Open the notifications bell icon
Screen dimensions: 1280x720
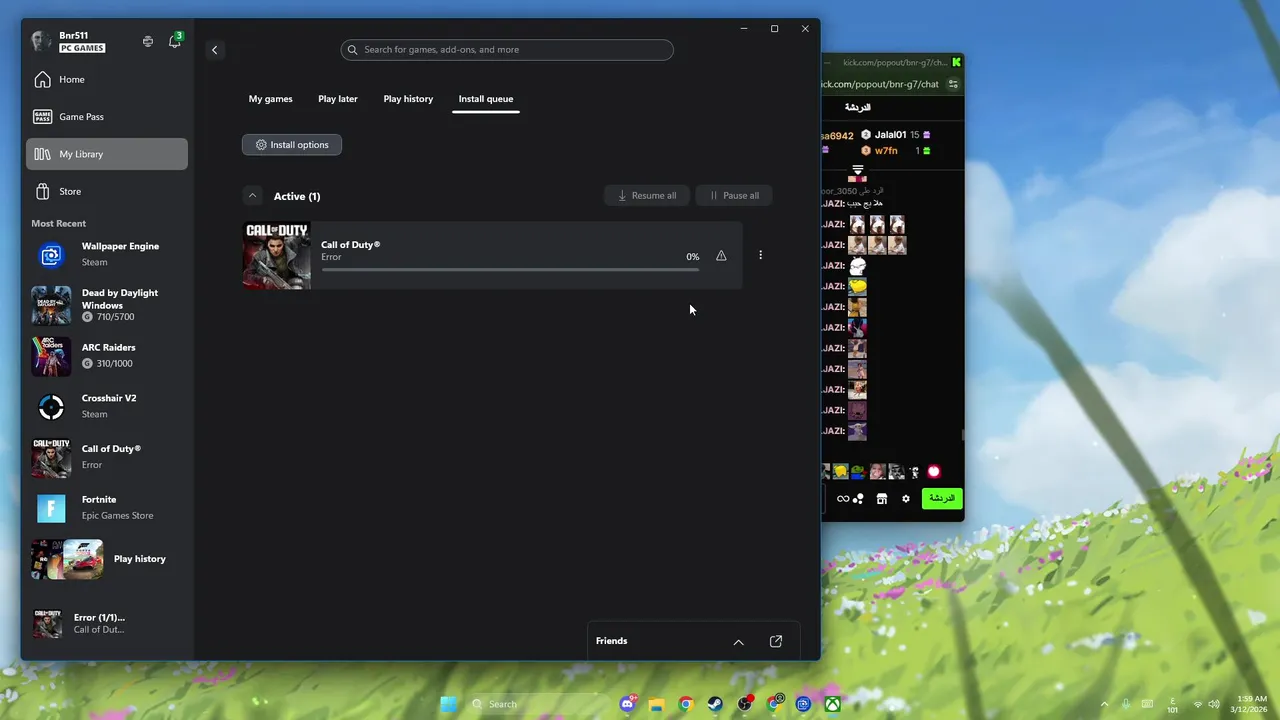tap(174, 41)
